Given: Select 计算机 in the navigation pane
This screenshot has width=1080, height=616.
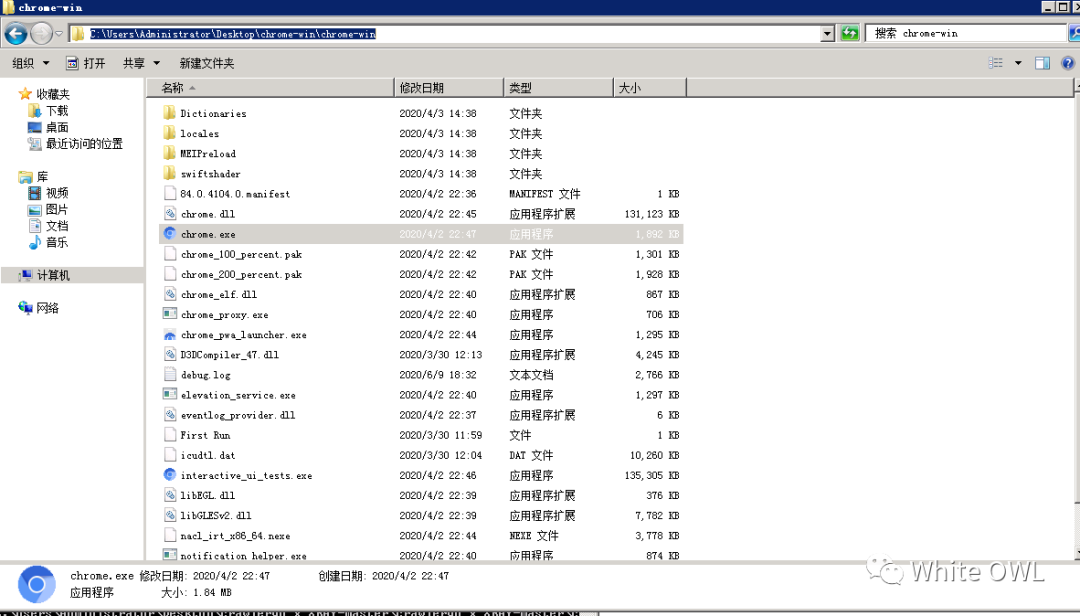Looking at the screenshot, I should 52,276.
